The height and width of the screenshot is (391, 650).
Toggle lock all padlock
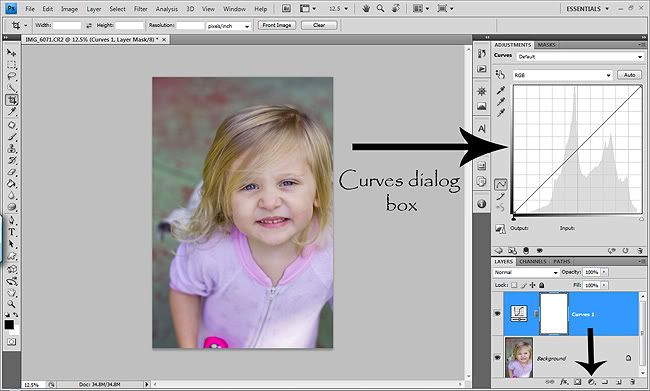coord(541,285)
